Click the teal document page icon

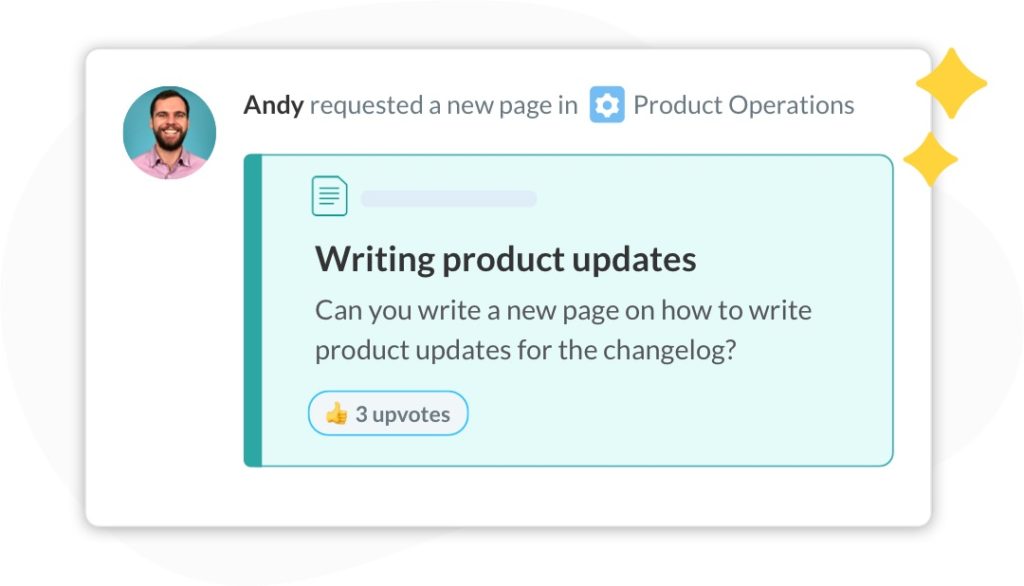329,196
